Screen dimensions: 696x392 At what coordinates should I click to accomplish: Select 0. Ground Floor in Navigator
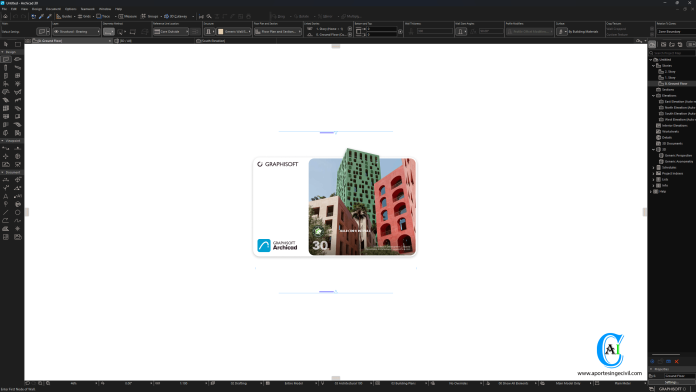[x=676, y=83]
